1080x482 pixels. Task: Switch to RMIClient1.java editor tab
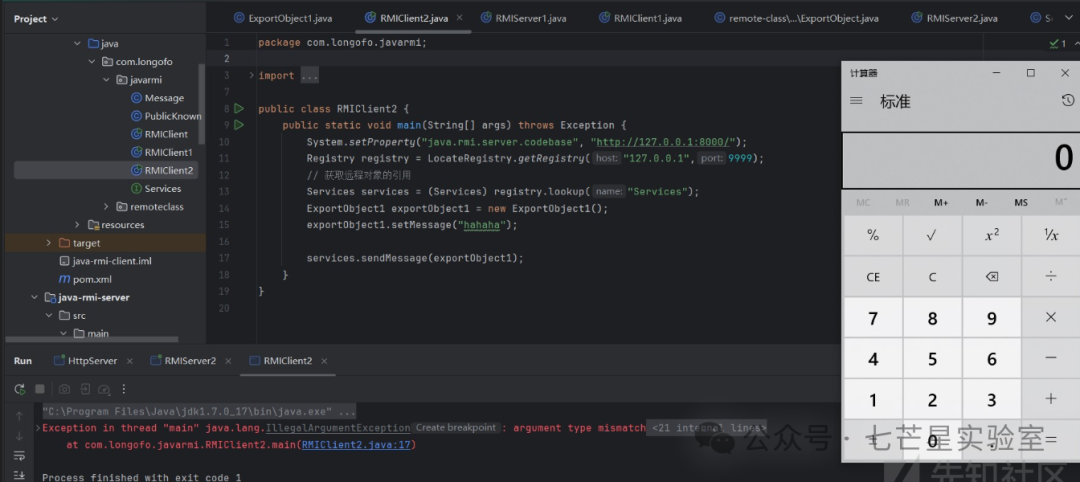(x=641, y=19)
